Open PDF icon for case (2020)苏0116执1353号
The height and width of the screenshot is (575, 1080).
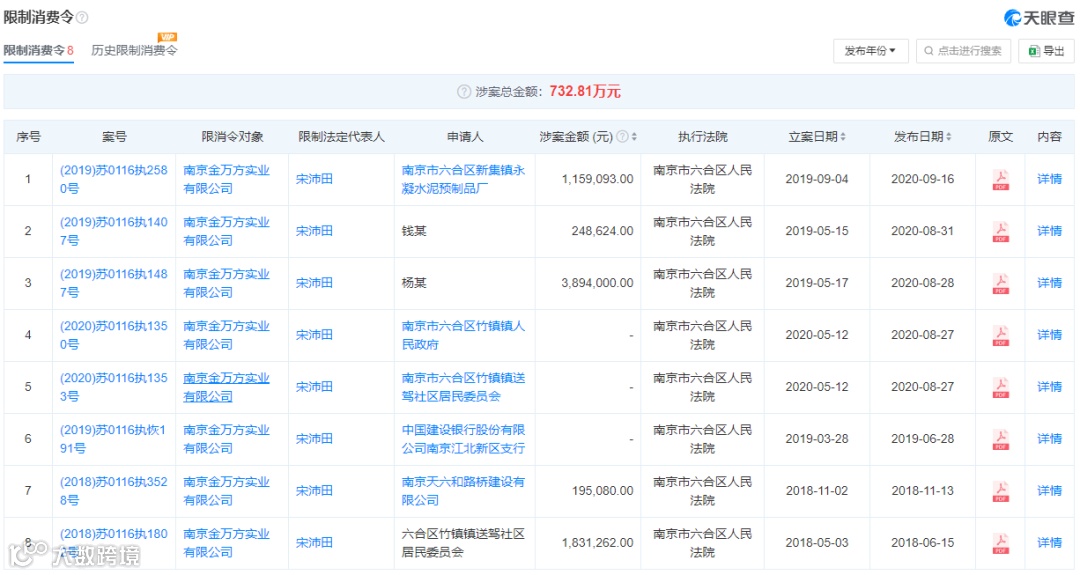click(1000, 387)
